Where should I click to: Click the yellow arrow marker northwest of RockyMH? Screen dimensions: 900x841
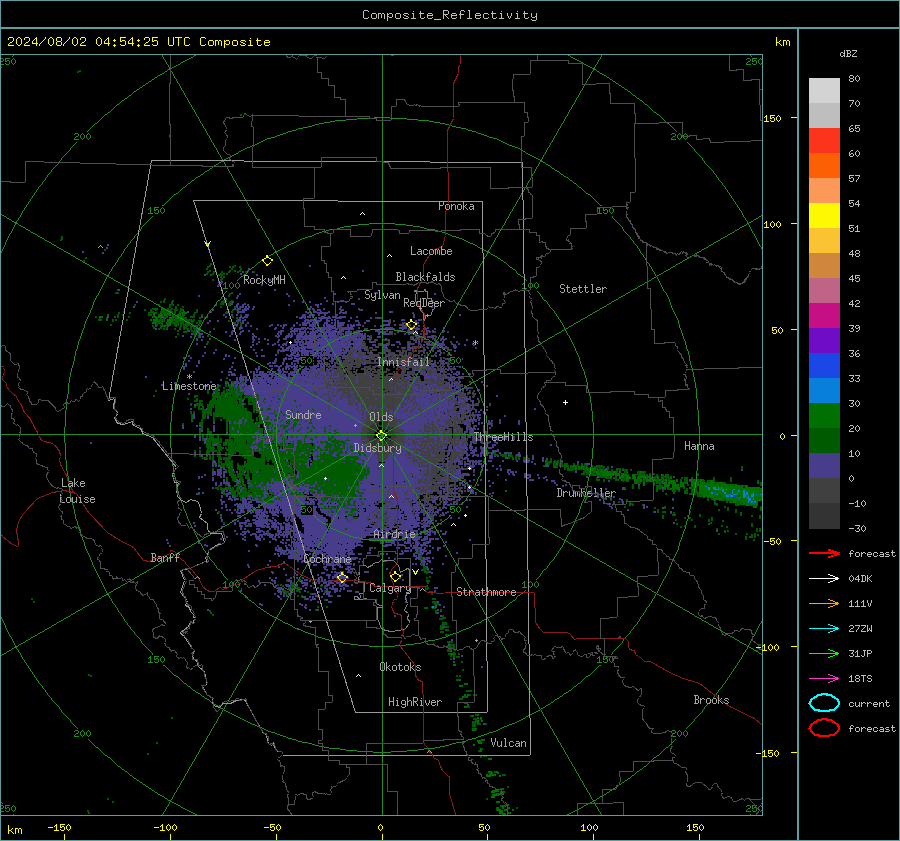pyautogui.click(x=208, y=244)
